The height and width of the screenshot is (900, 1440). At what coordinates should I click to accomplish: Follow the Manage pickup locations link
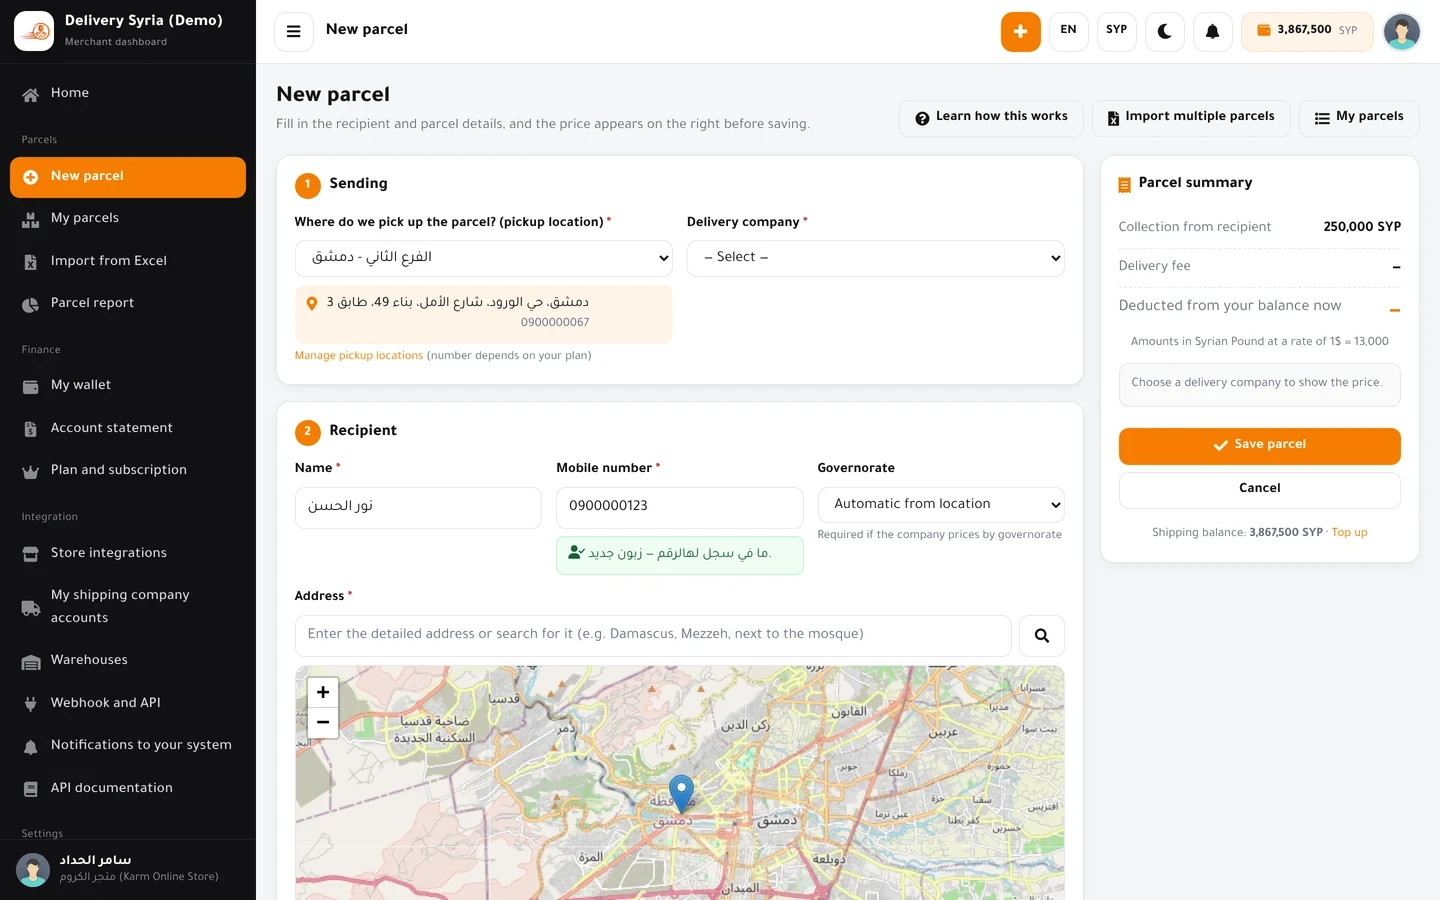pyautogui.click(x=359, y=356)
